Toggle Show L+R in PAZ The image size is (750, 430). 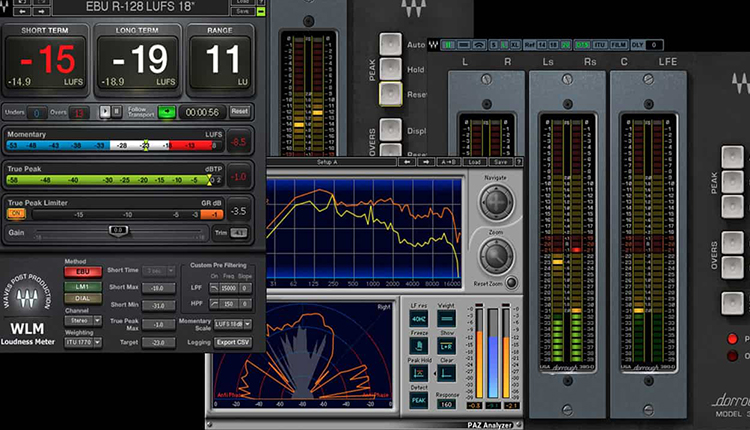click(x=446, y=346)
